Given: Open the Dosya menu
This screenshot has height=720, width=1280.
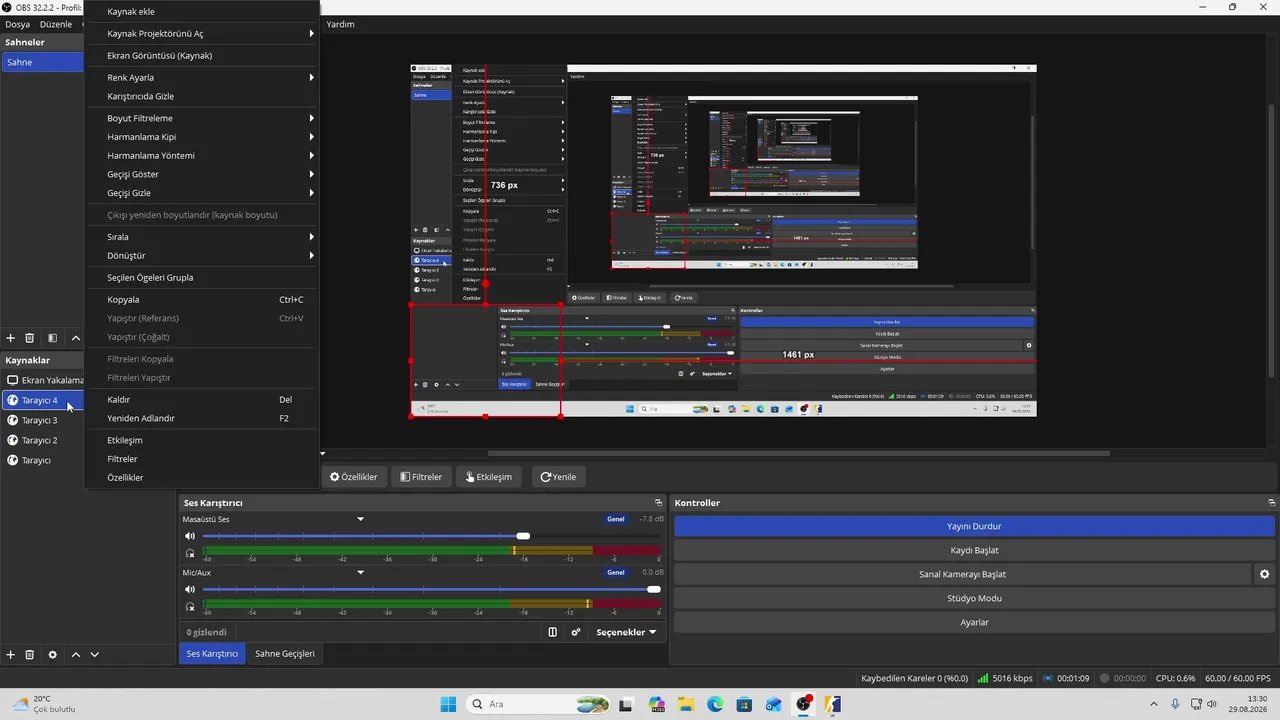Looking at the screenshot, I should point(18,24).
